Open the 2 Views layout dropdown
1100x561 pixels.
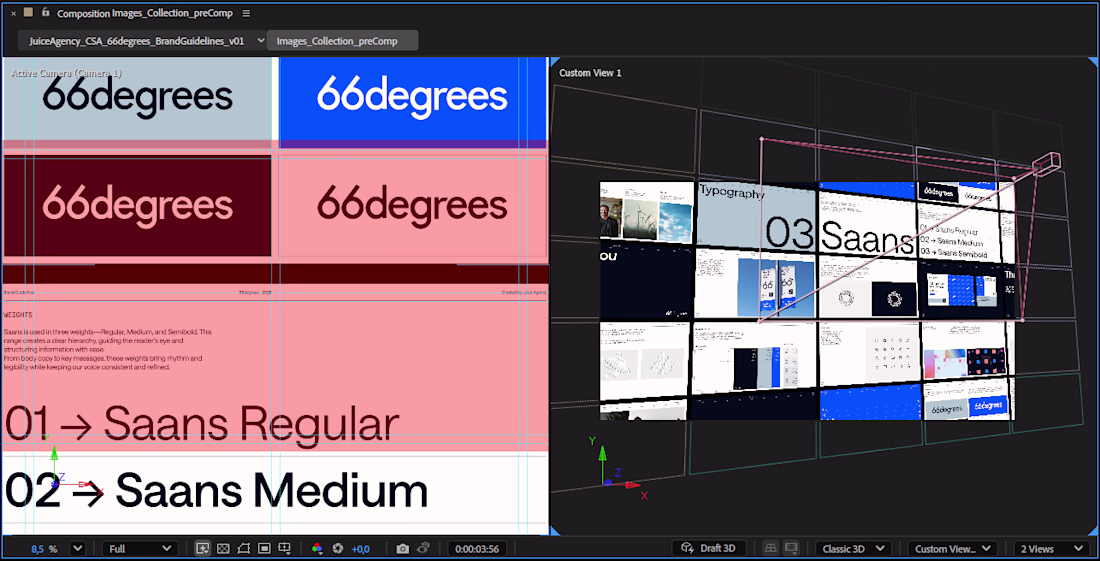pyautogui.click(x=1052, y=548)
